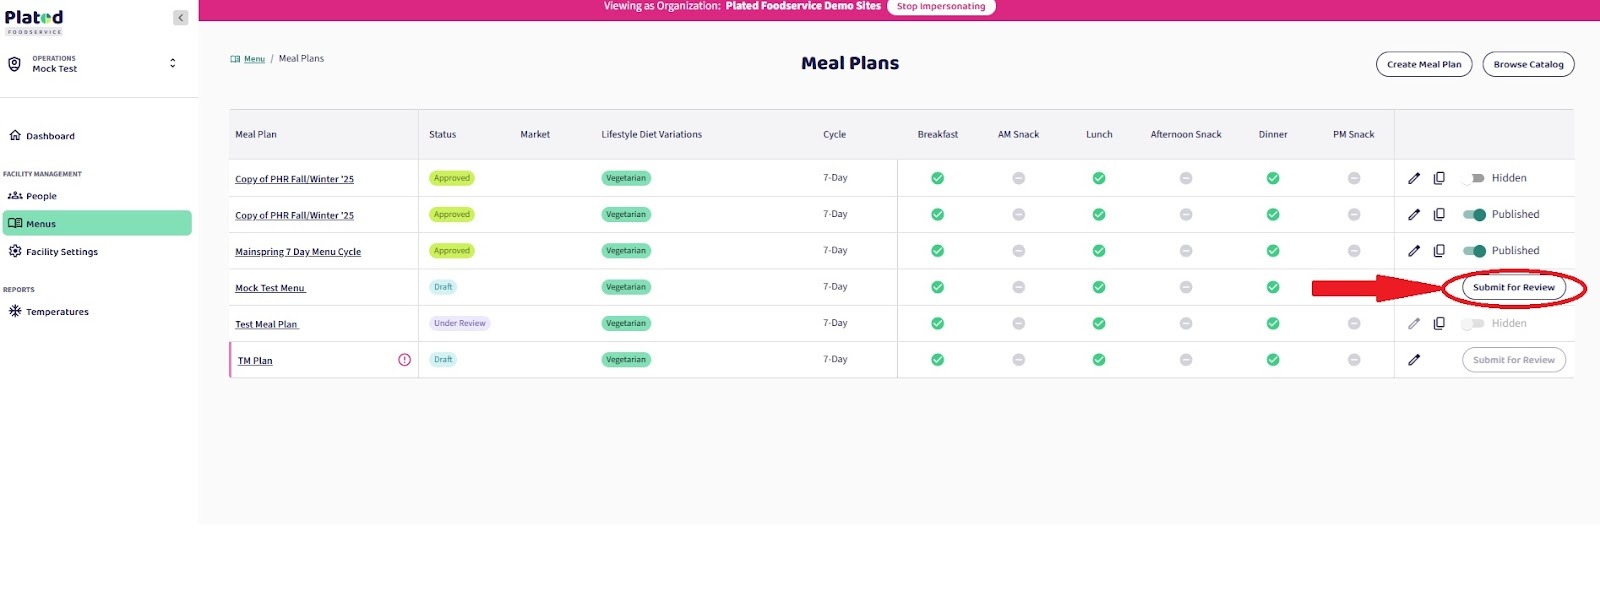Click the pencil icon for TM Plan
This screenshot has width=1600, height=608.
(x=1413, y=360)
